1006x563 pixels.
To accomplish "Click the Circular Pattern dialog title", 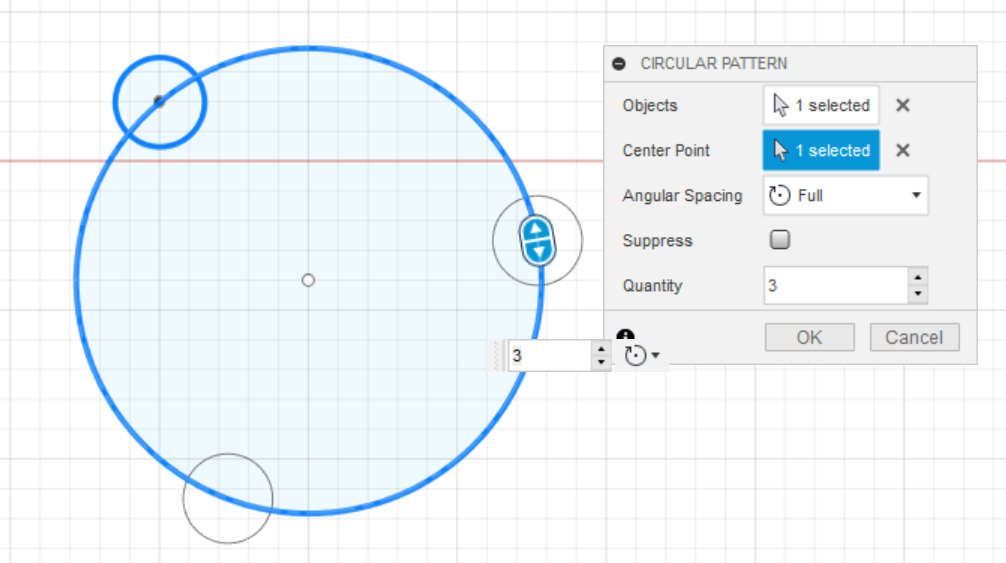I will tap(713, 63).
